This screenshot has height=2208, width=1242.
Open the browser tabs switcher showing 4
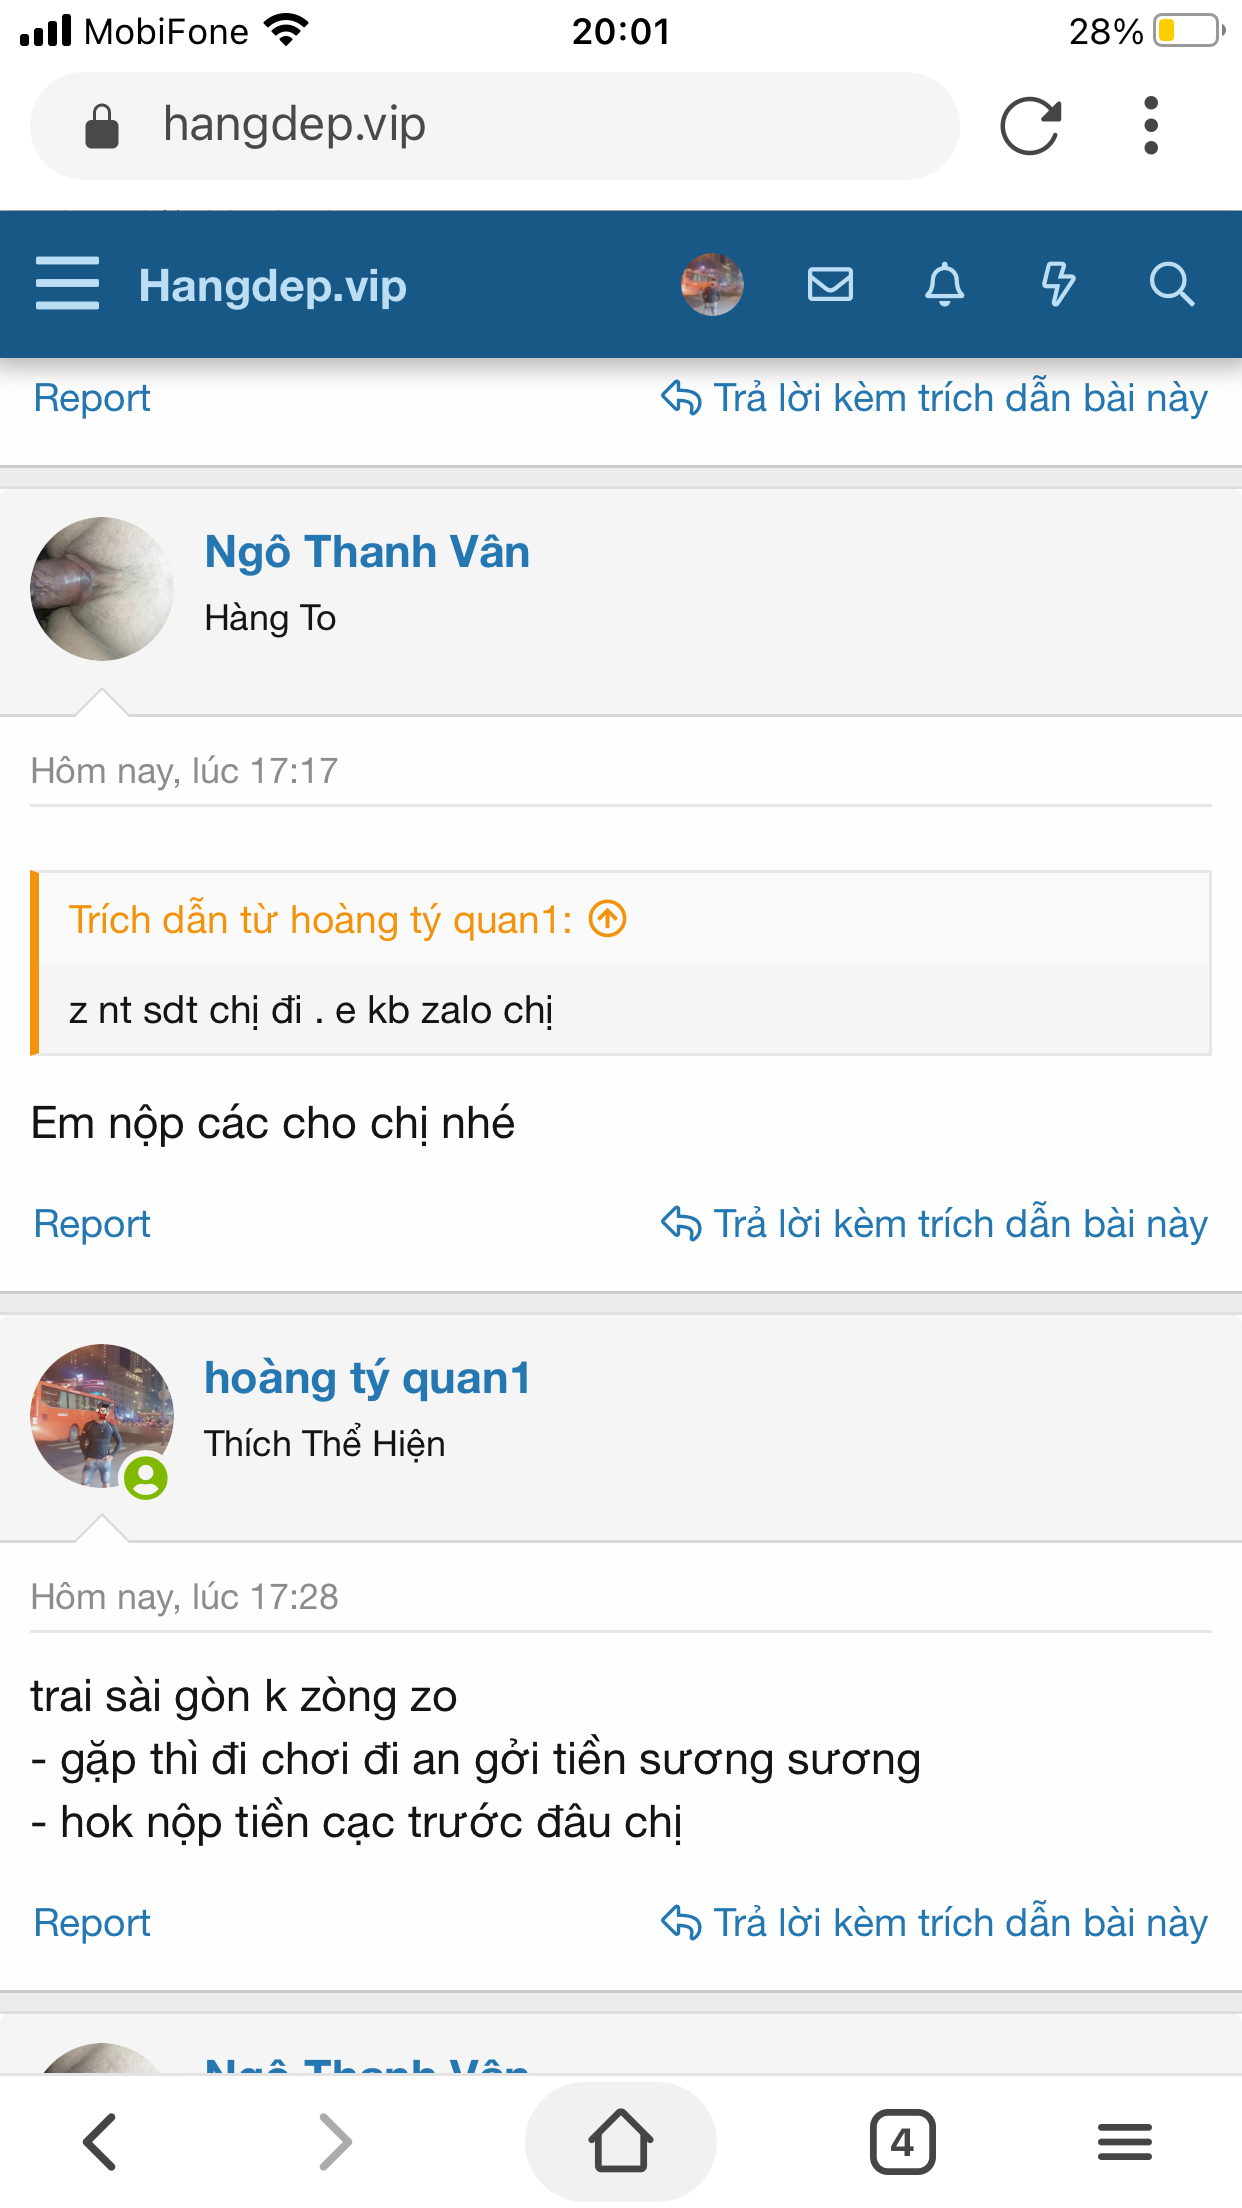(x=902, y=2142)
